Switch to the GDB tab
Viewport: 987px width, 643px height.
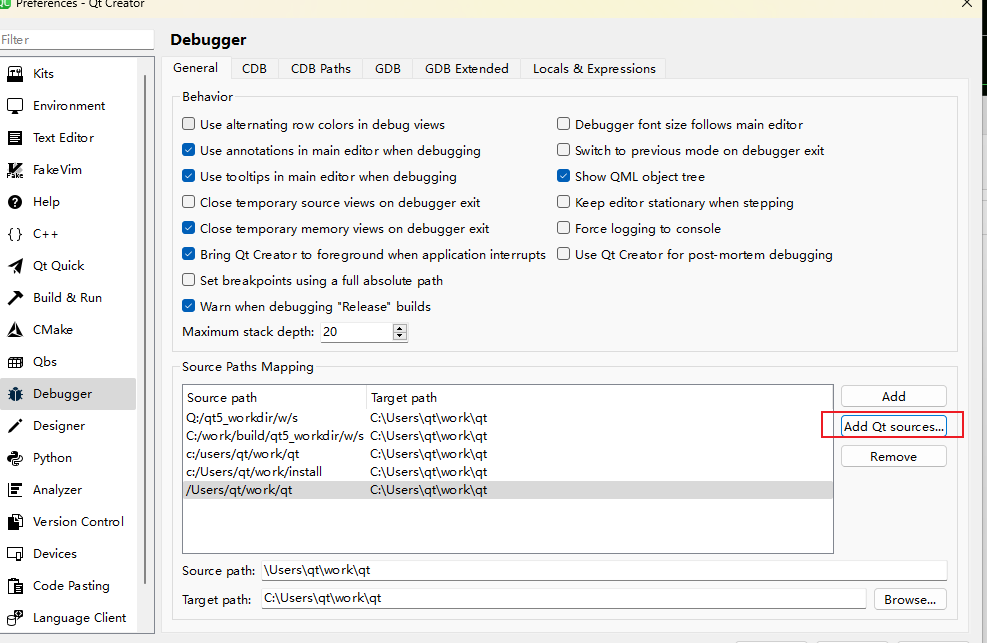coord(388,69)
